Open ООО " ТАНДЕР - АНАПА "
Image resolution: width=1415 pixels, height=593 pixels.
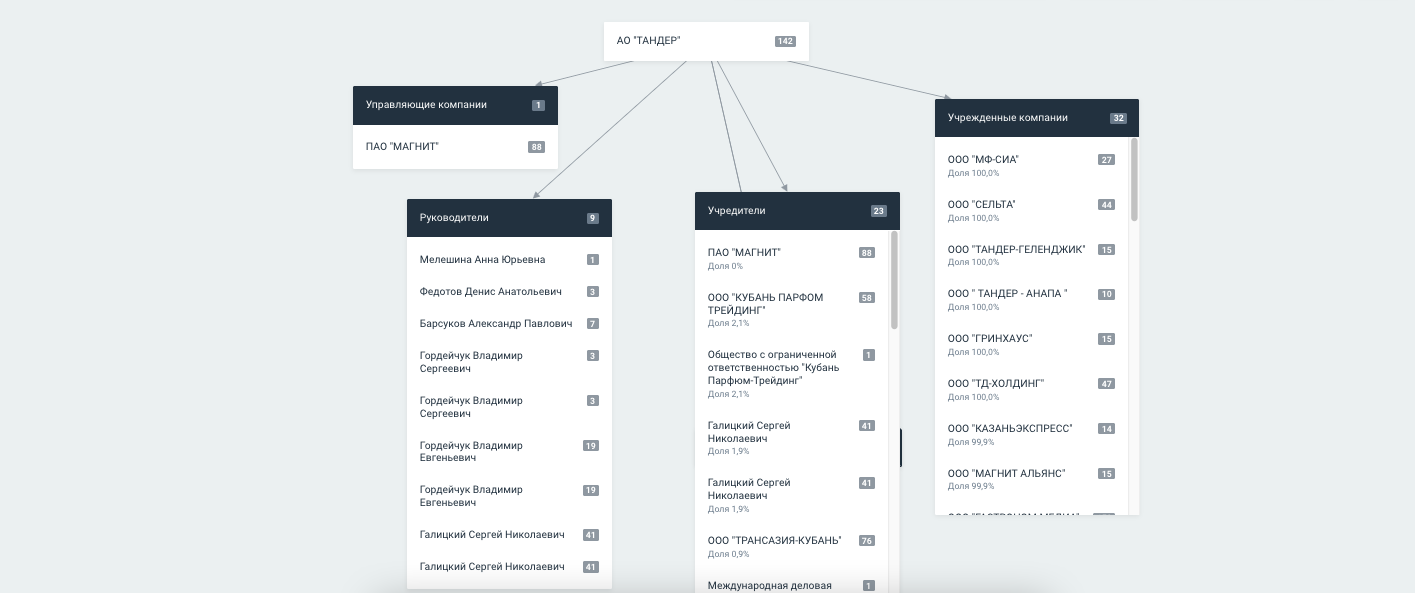[x=1008, y=294]
